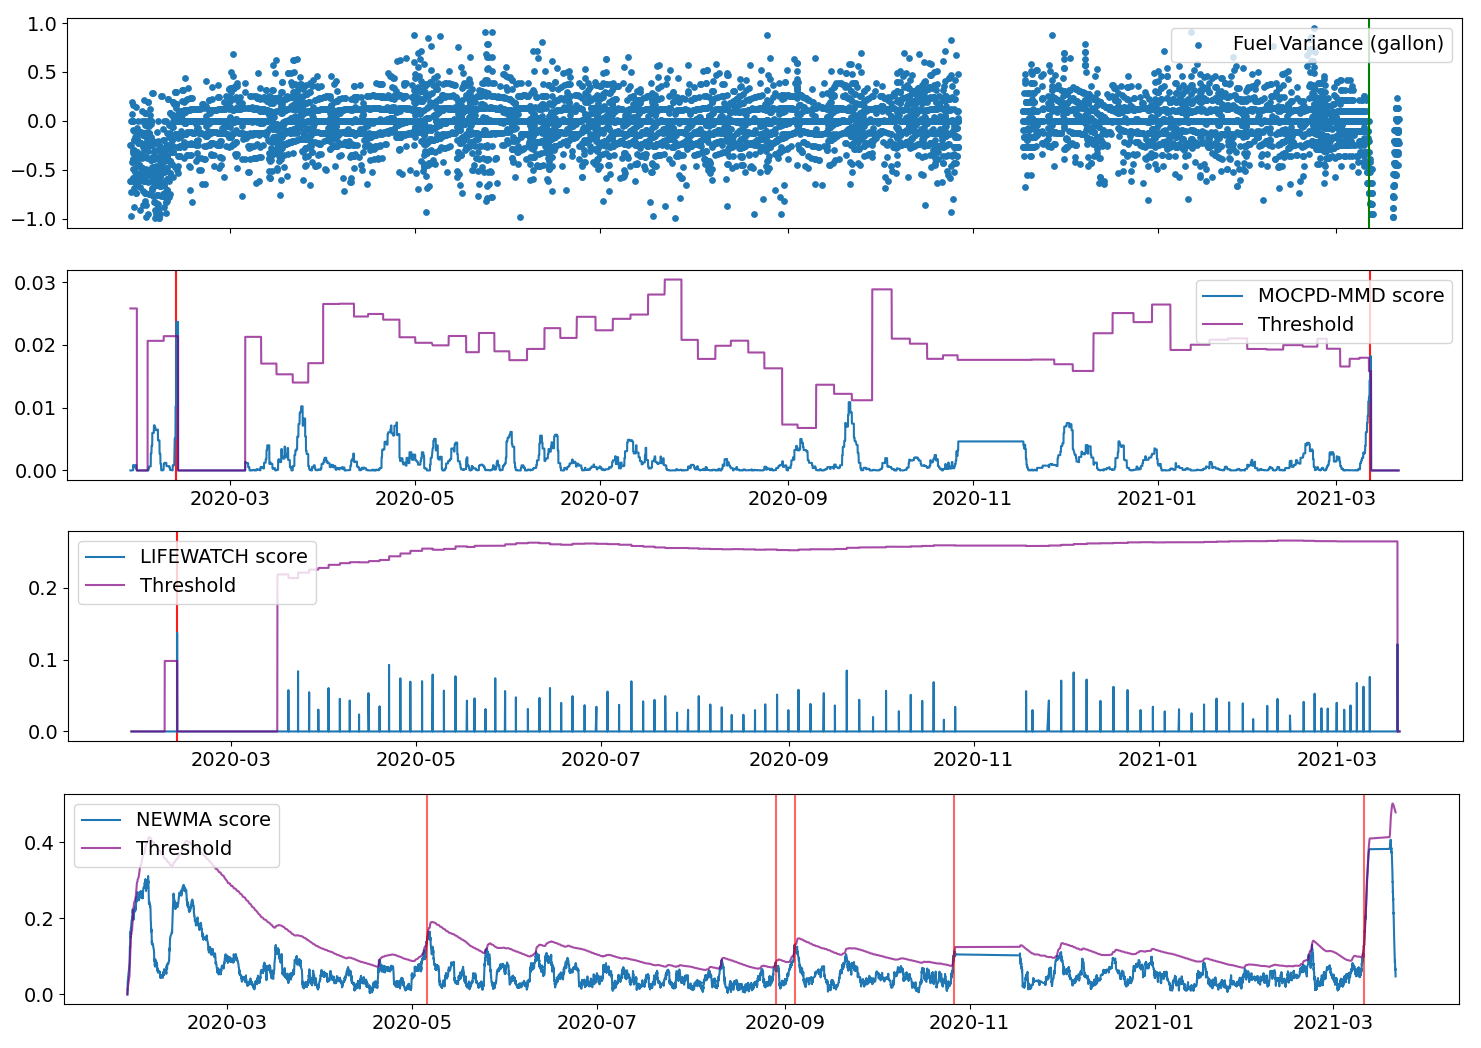Click NEWMA red line near 2021-03
The image size is (1481, 1048).
tap(1364, 899)
